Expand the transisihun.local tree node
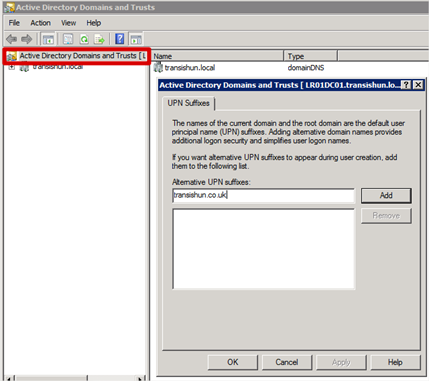Viewport: 429px width, 381px height. coord(12,67)
